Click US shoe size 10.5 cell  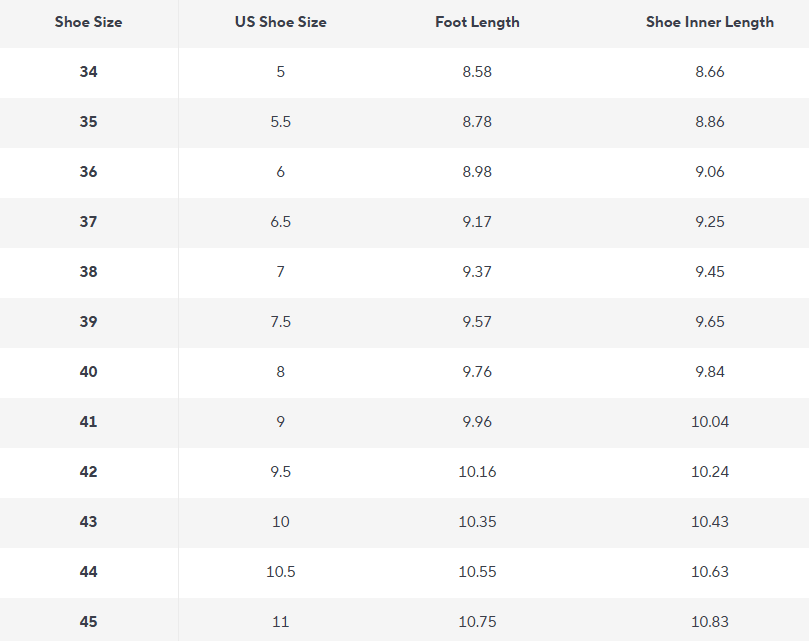tap(280, 572)
